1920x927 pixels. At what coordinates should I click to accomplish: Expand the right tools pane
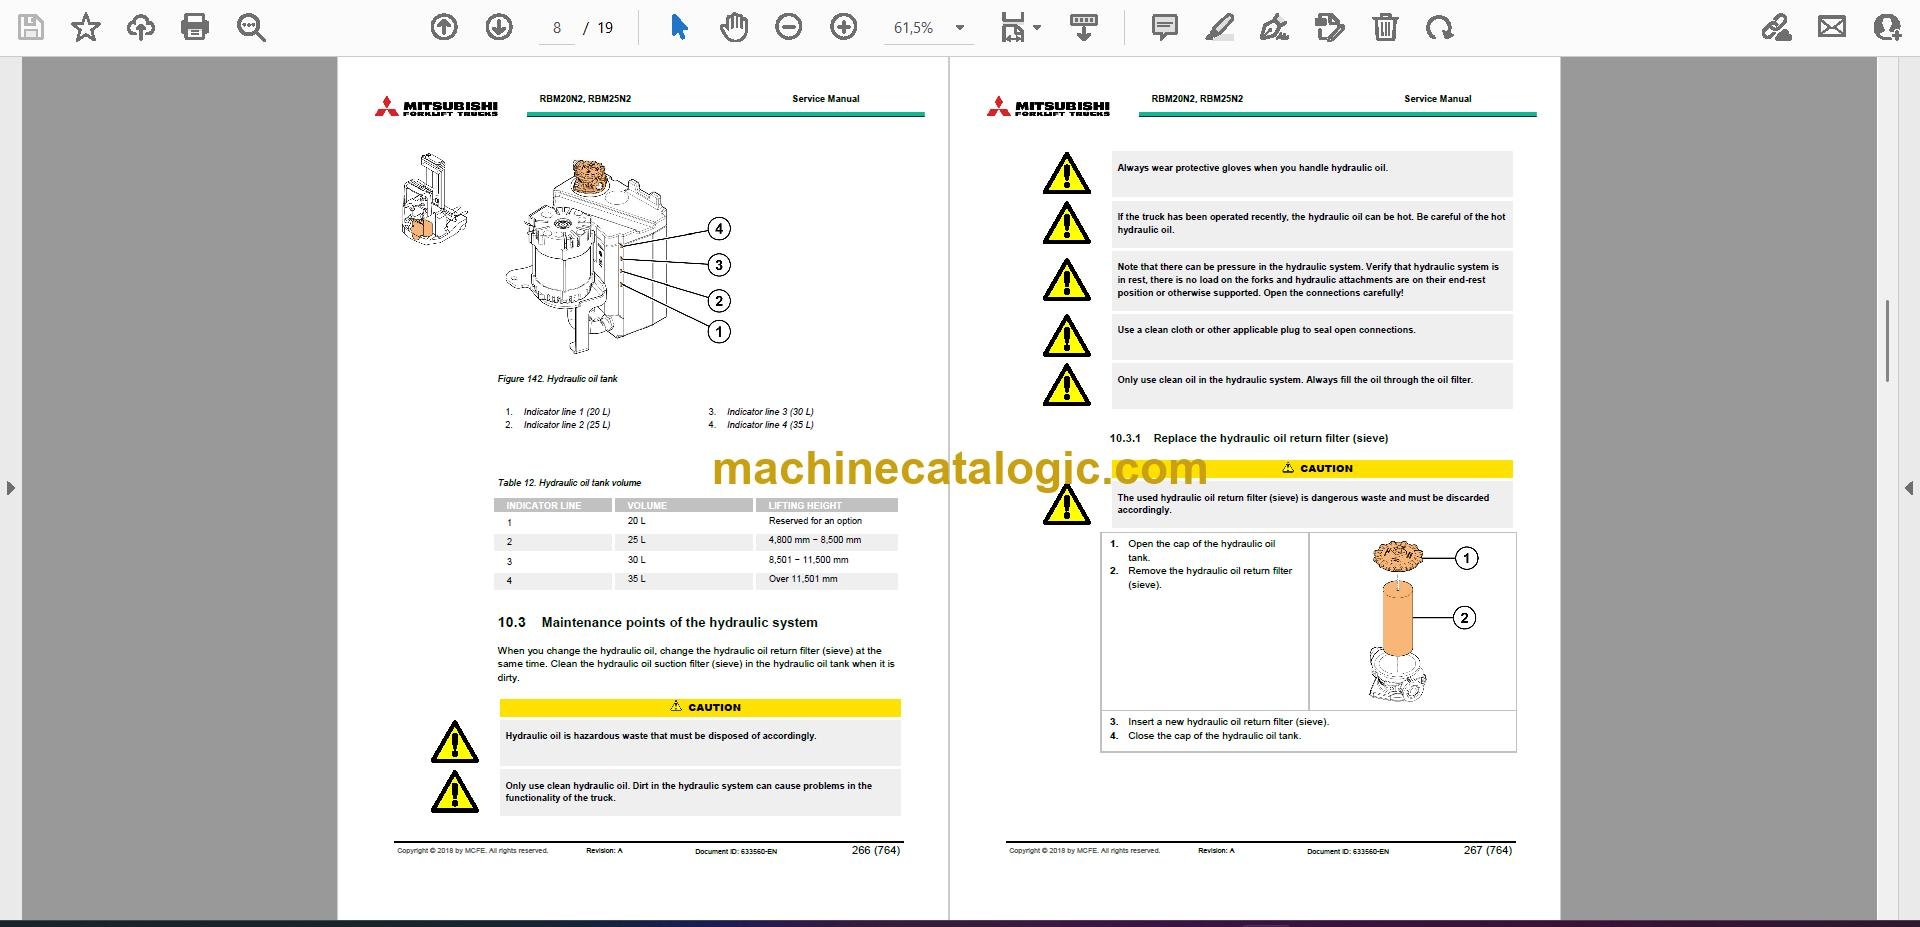coord(1909,488)
